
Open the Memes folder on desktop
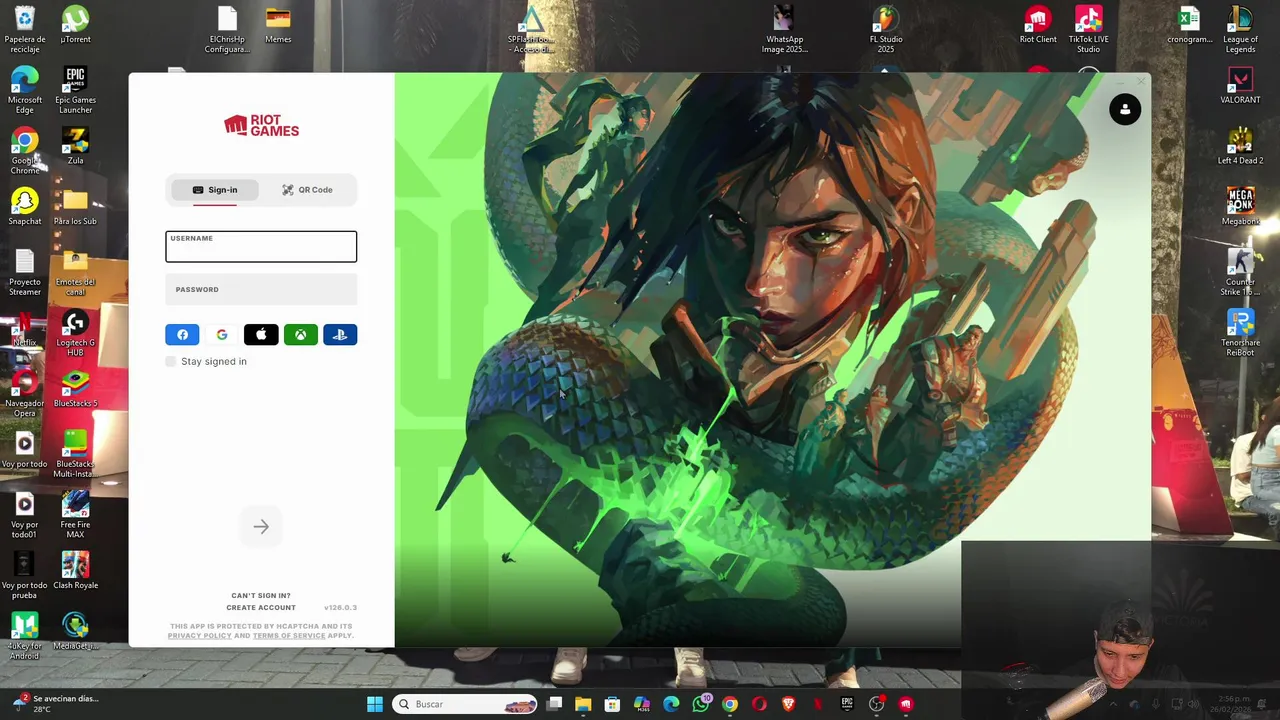tap(278, 26)
